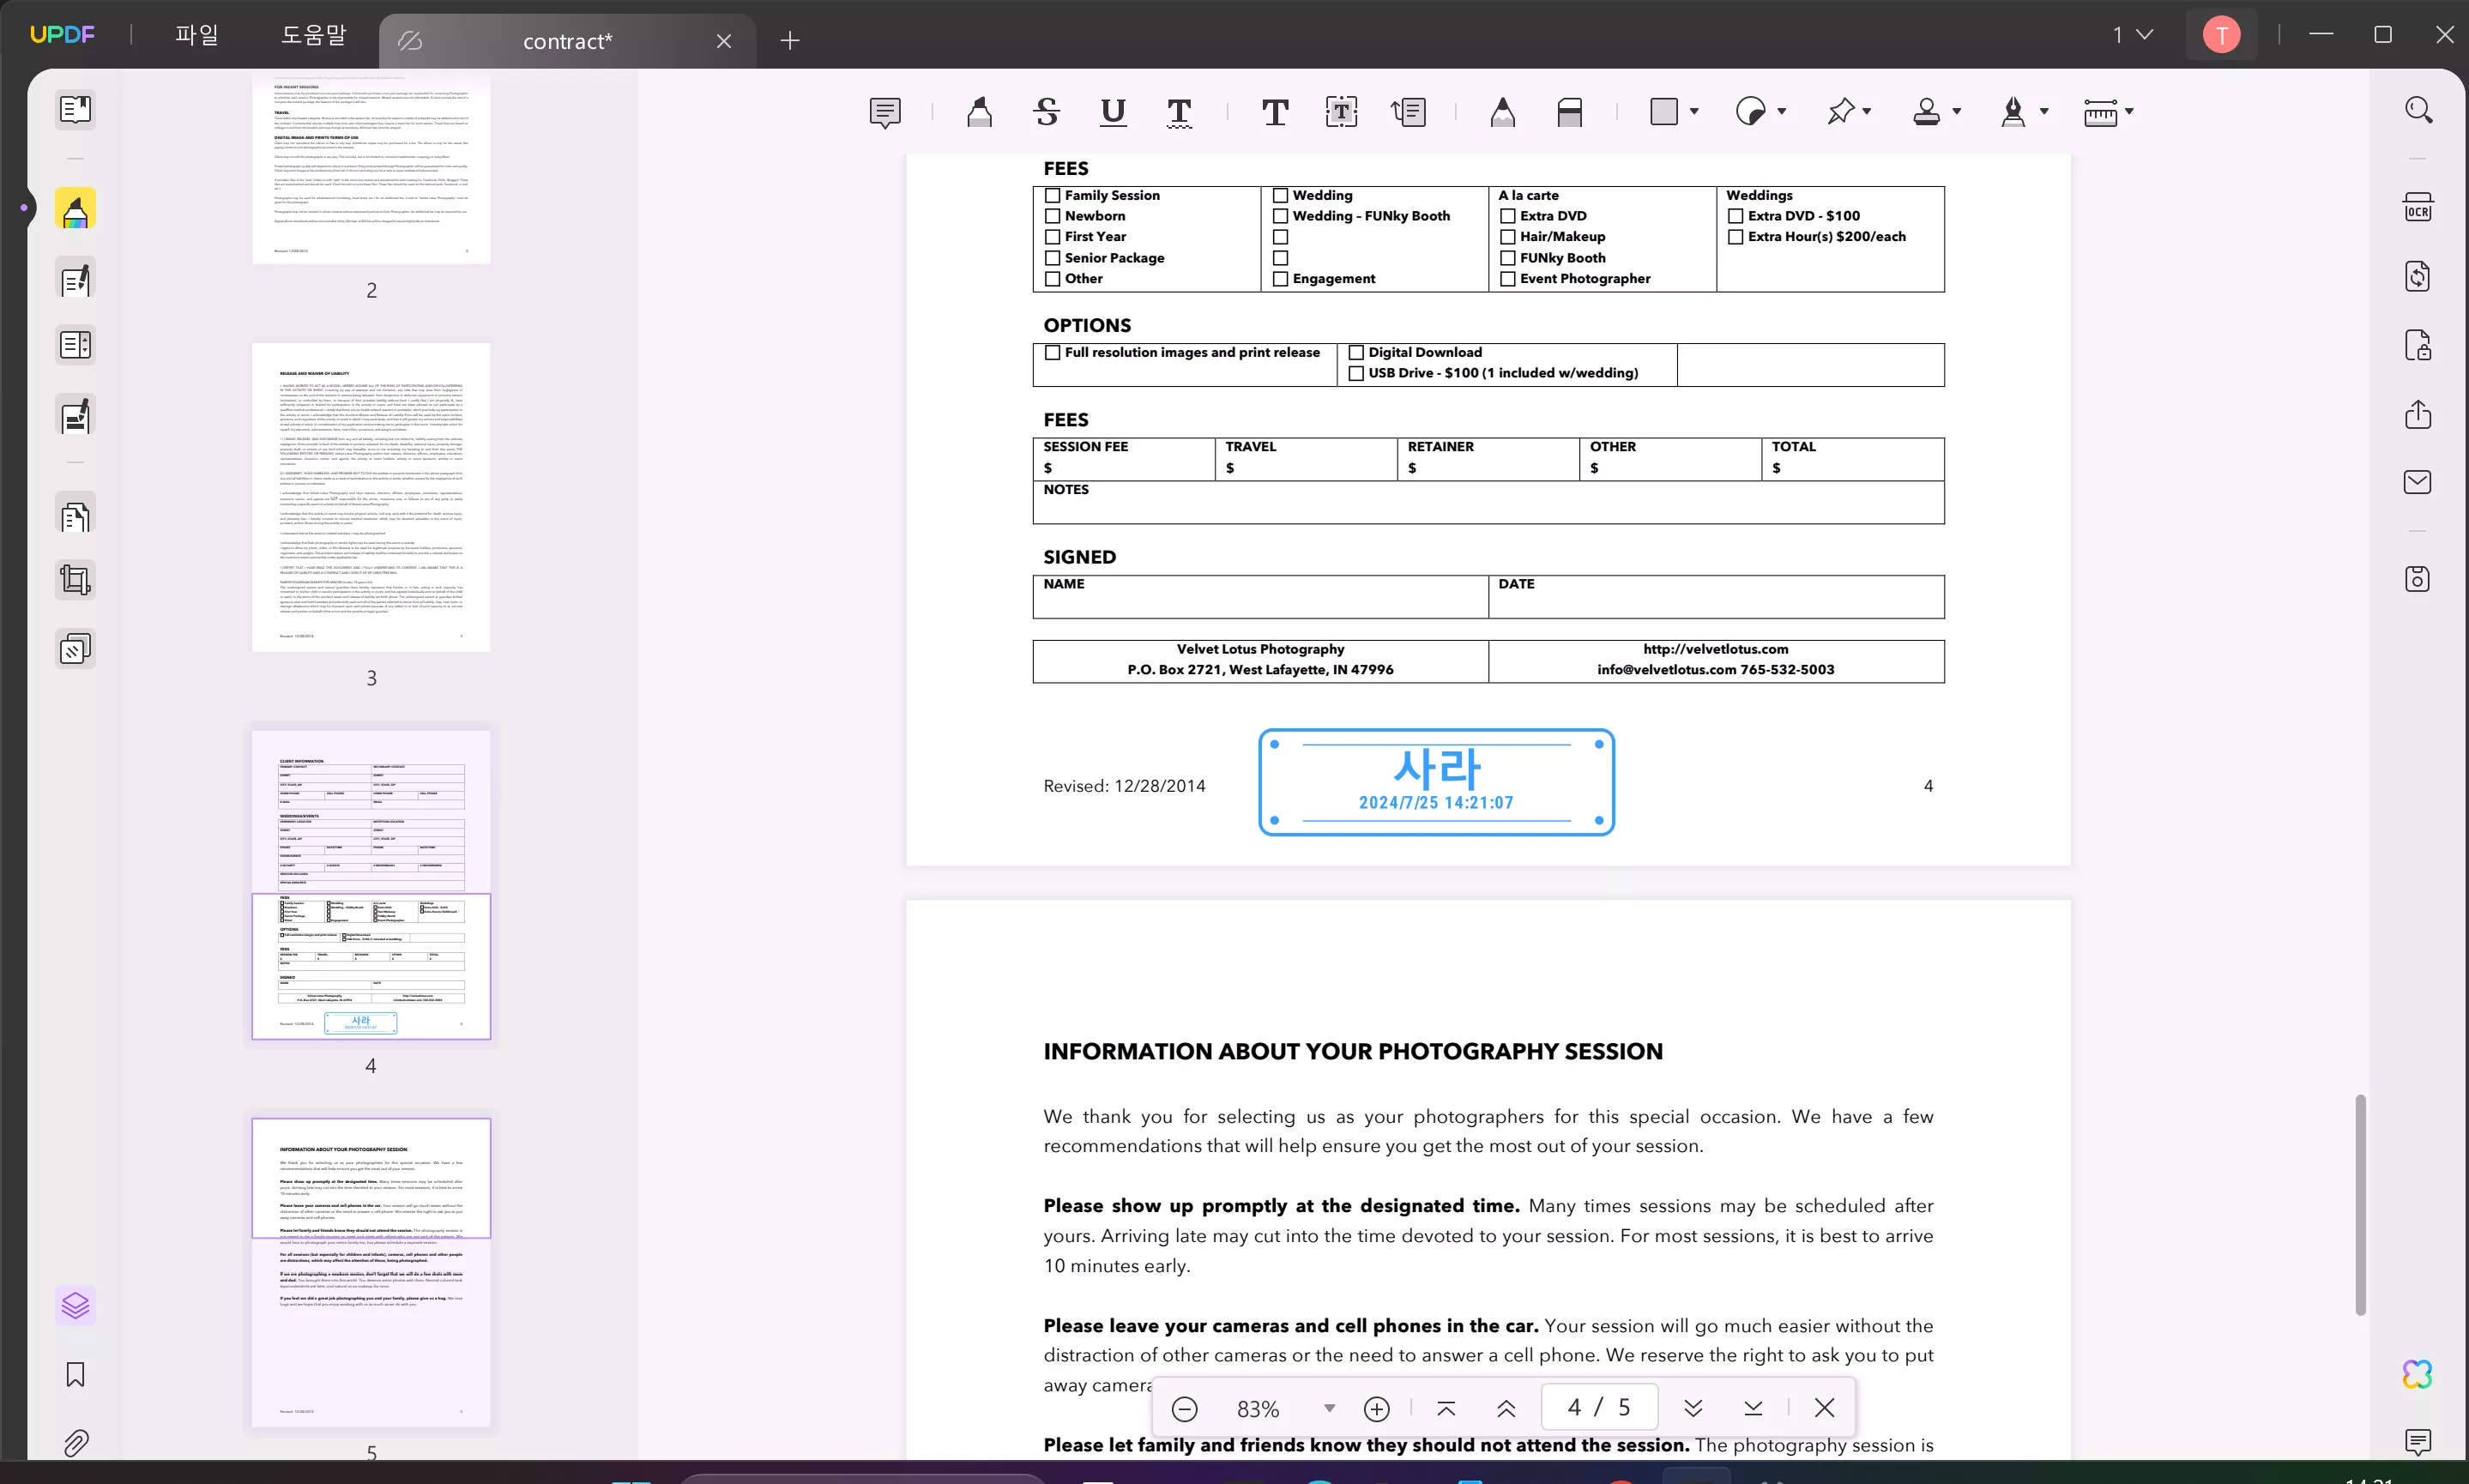
Task: Open the 83% zoom level dropdown
Action: tap(1329, 1408)
